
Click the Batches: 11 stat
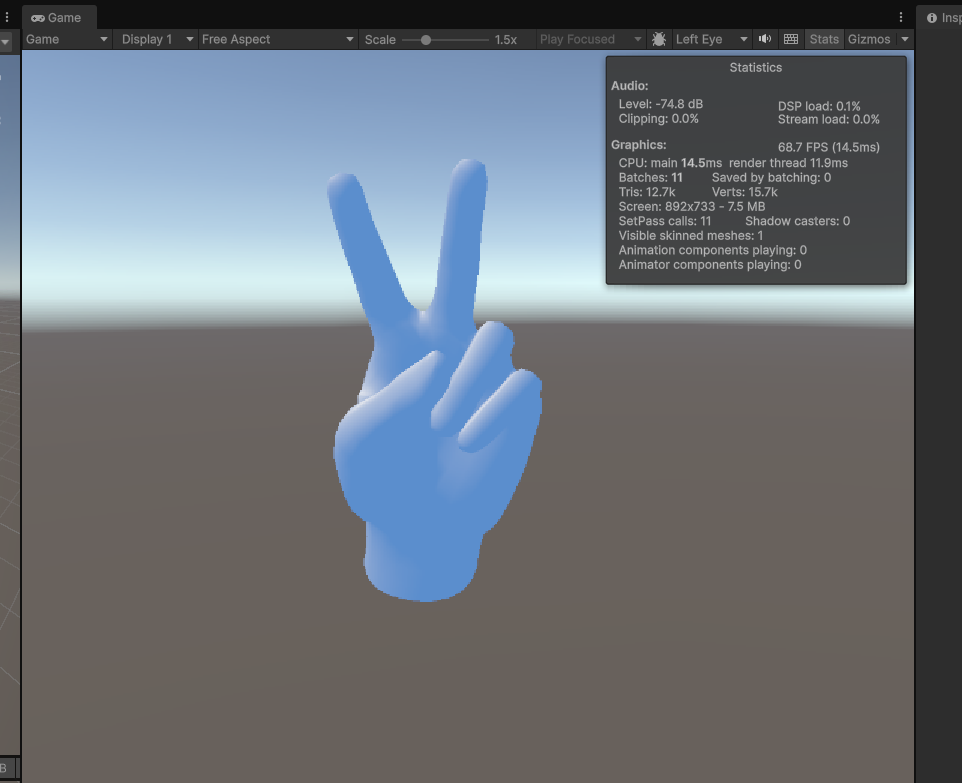(x=650, y=178)
